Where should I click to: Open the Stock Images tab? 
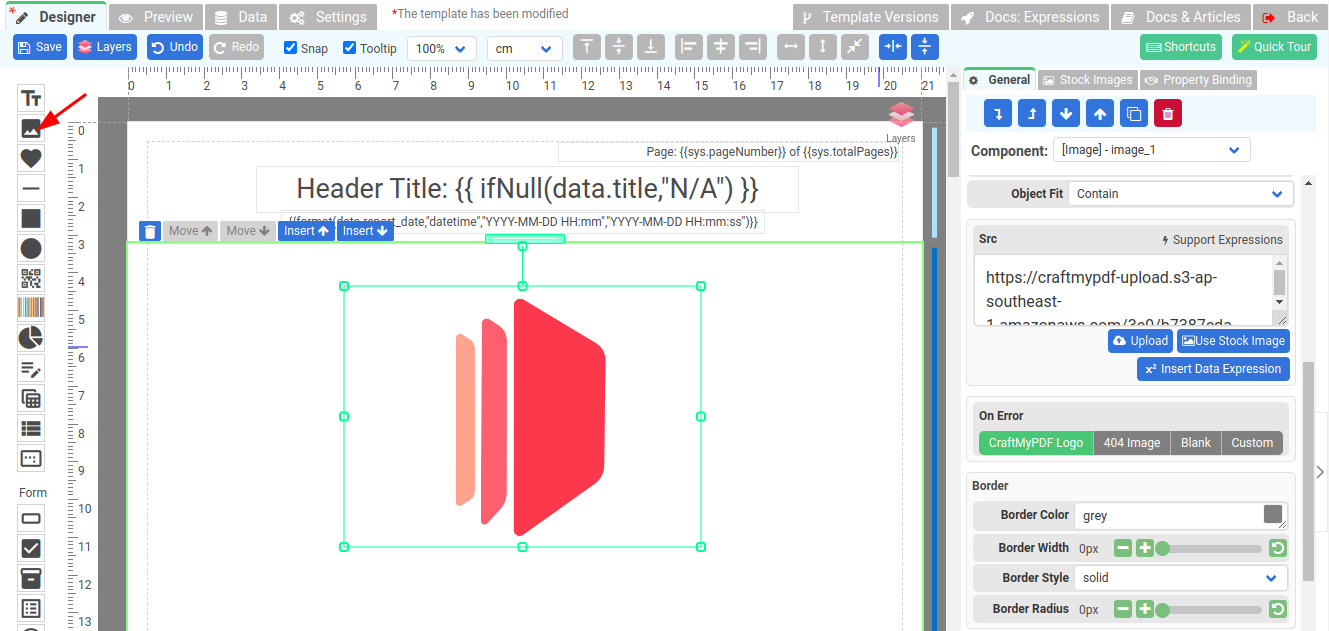1086,80
